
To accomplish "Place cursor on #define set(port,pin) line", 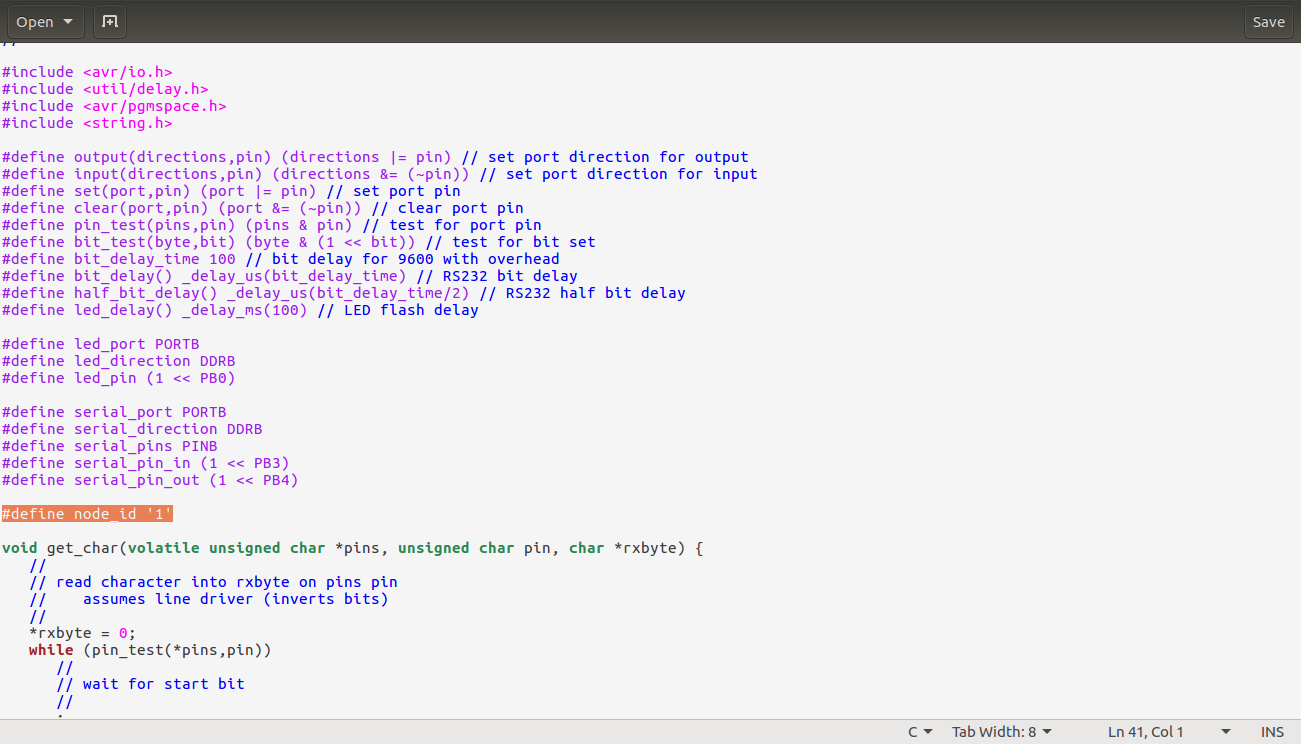I will tap(231, 191).
